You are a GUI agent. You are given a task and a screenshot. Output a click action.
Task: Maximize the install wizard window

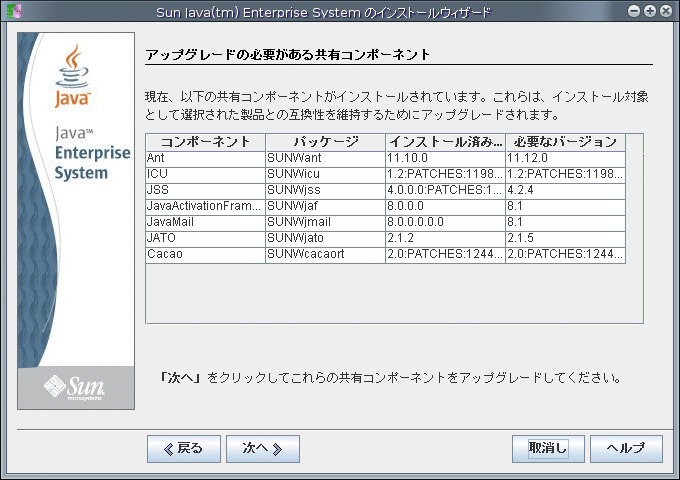[x=650, y=11]
